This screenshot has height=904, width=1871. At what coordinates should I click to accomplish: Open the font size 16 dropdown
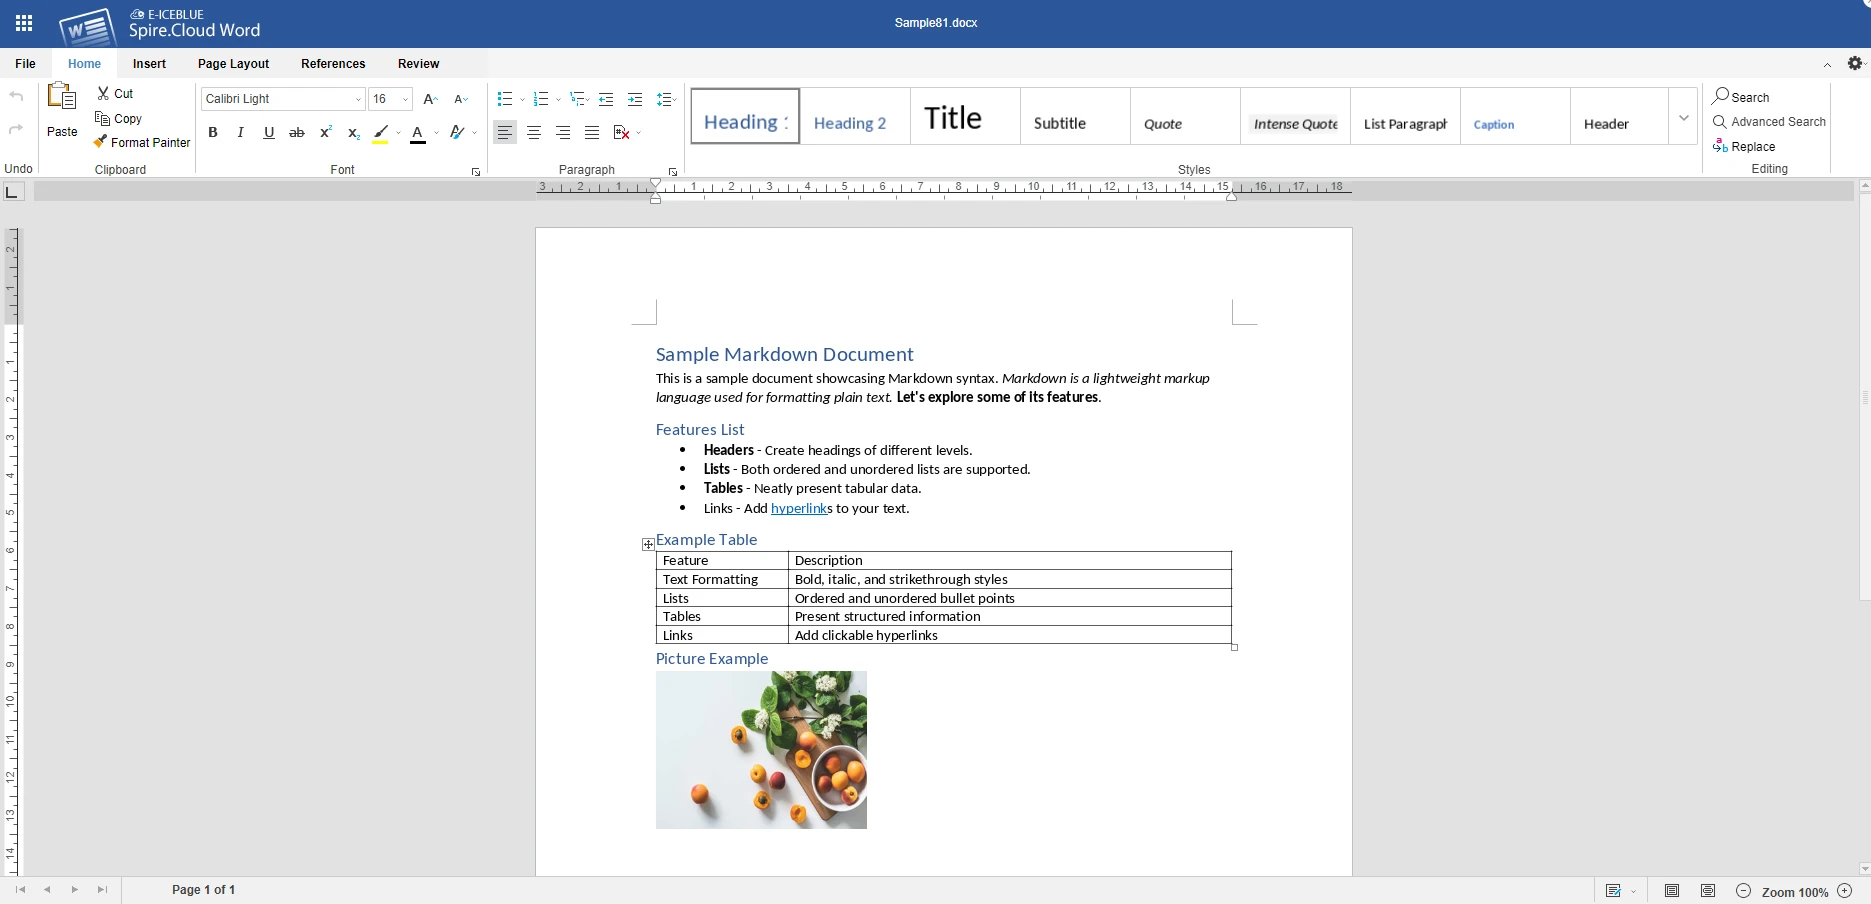[405, 99]
